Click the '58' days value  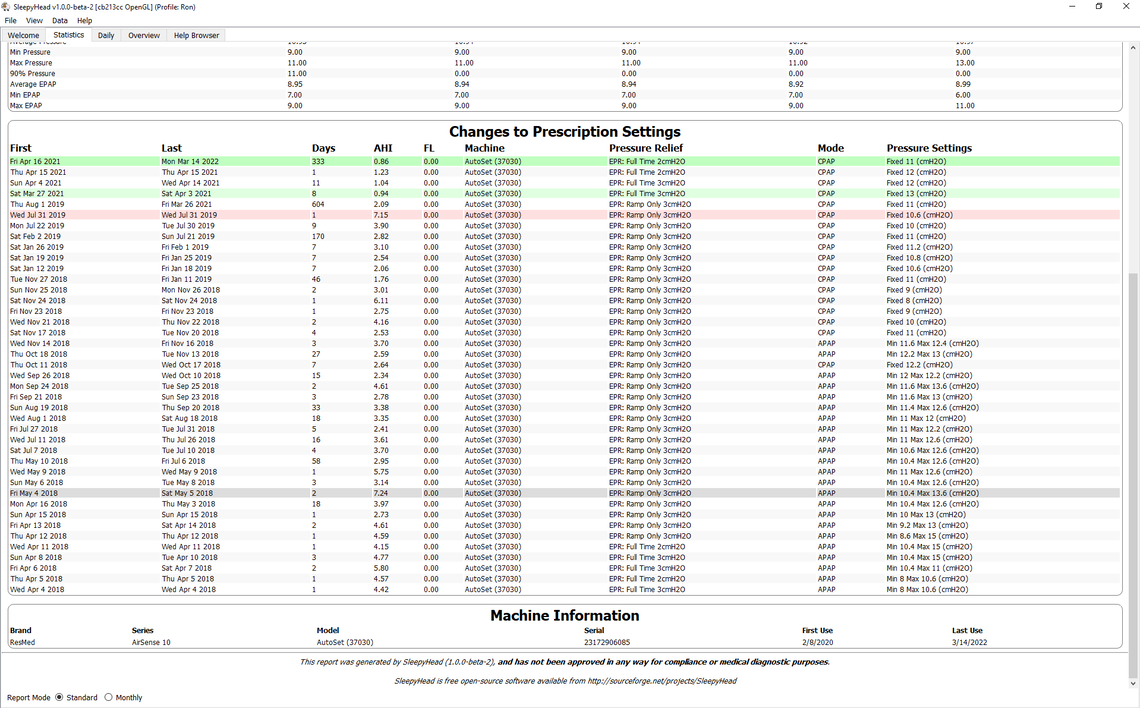(316, 461)
